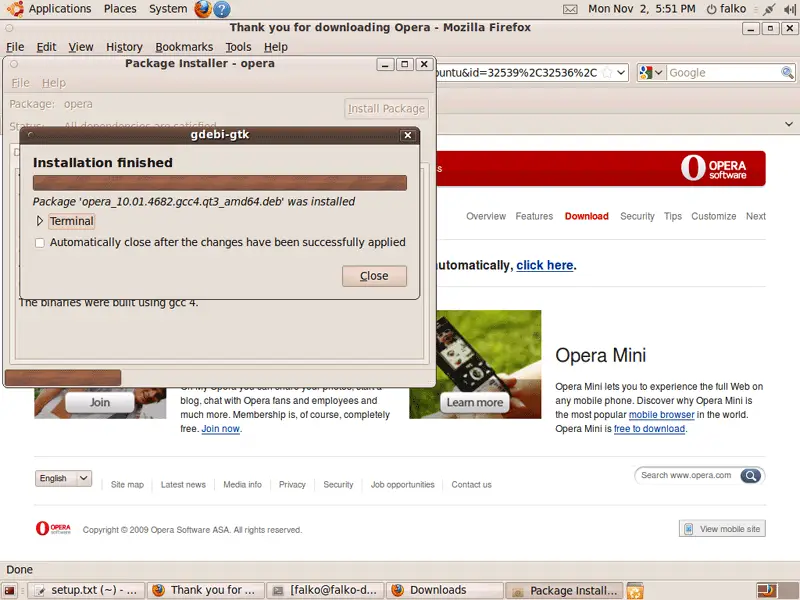Viewport: 800px width, 600px height.
Task: Click the trash icon in bottom panel
Action: click(635, 591)
